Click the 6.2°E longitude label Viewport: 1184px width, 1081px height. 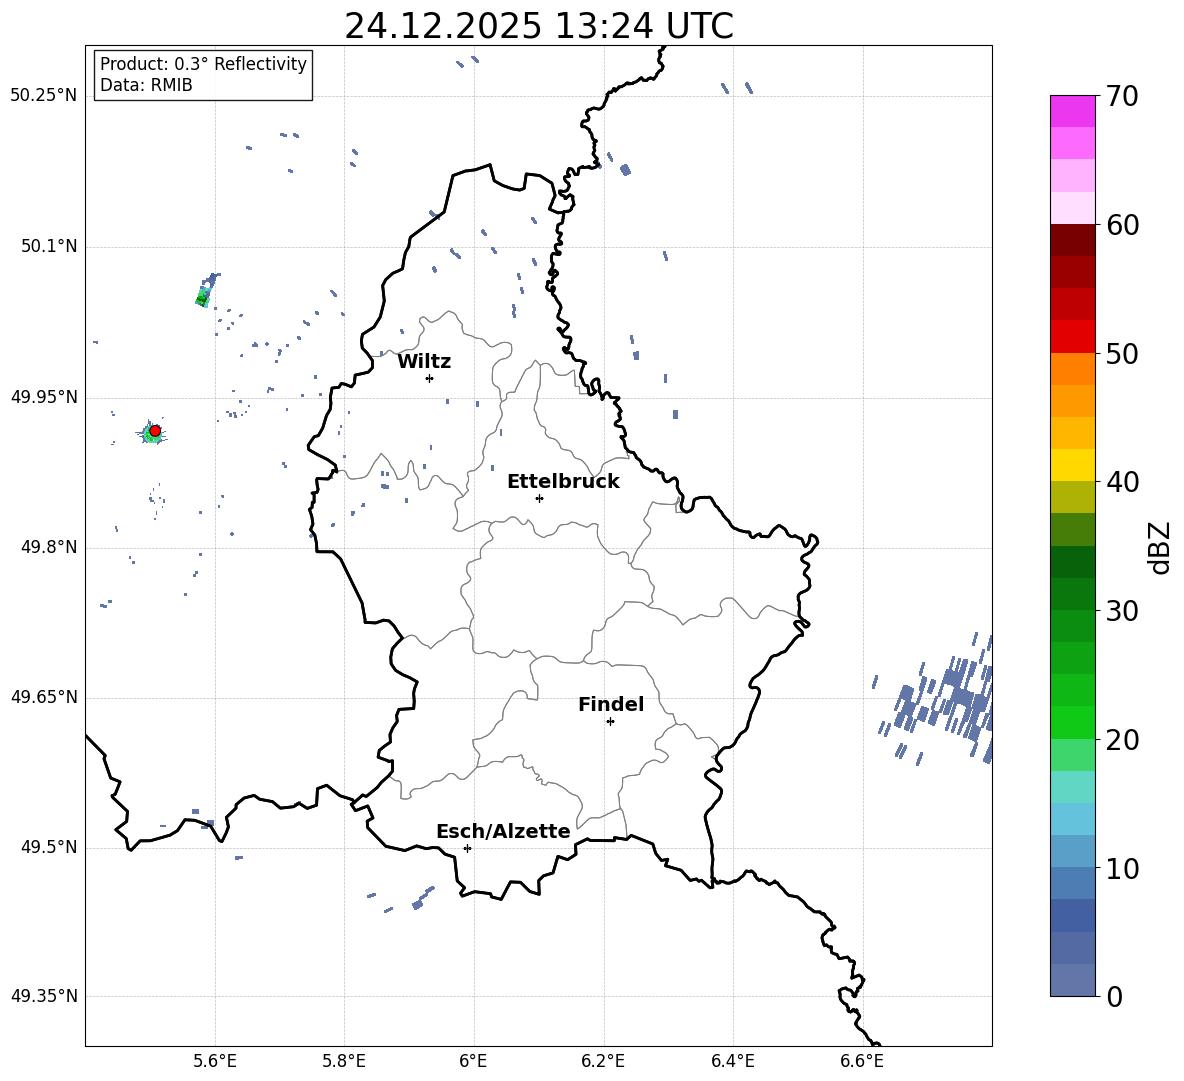tap(603, 1061)
